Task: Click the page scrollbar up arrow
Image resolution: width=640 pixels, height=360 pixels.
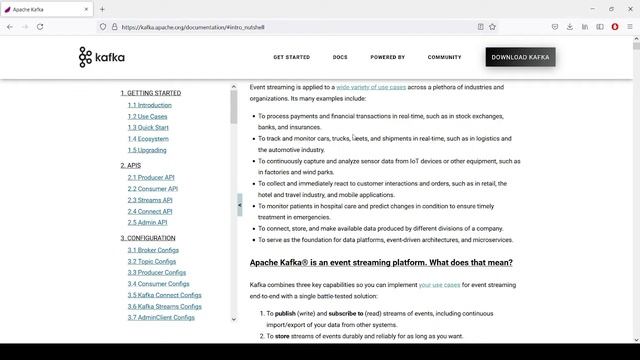Action: [x=636, y=39]
